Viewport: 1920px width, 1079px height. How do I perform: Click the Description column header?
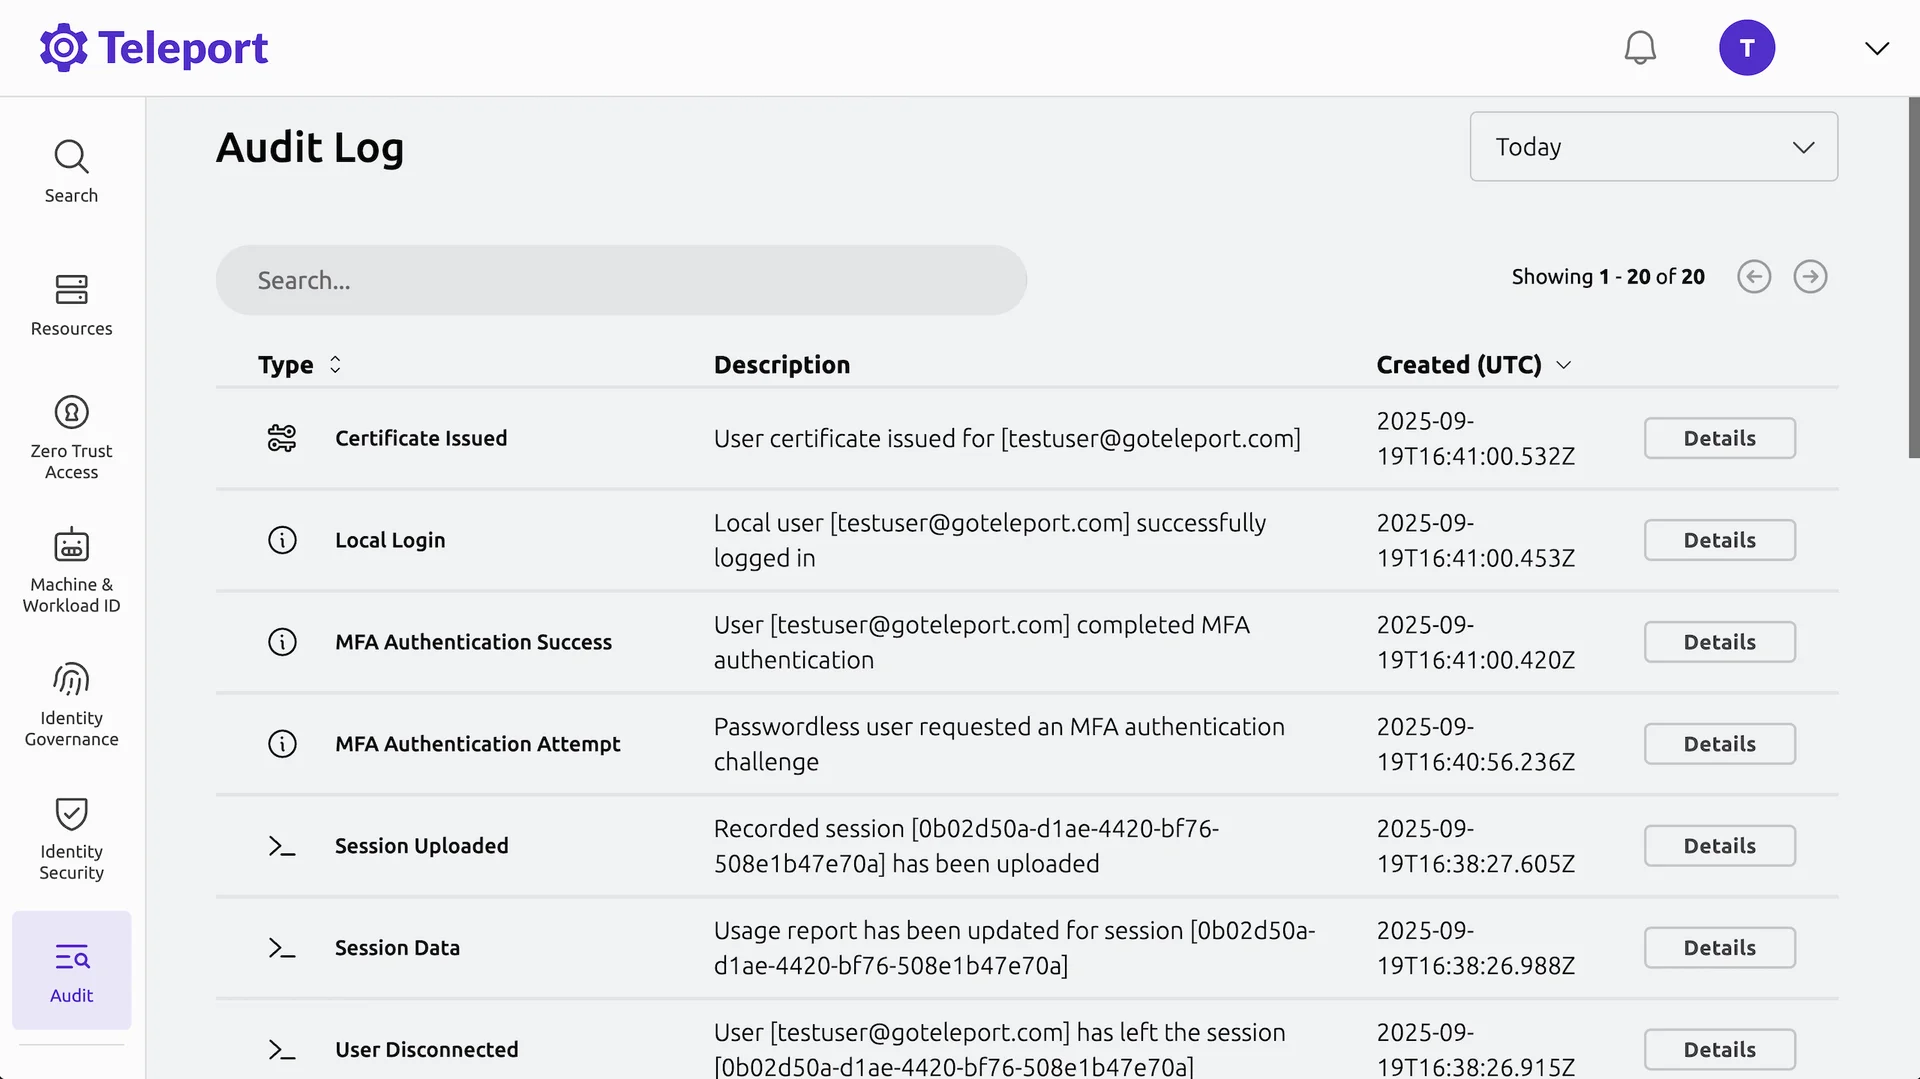pos(782,365)
